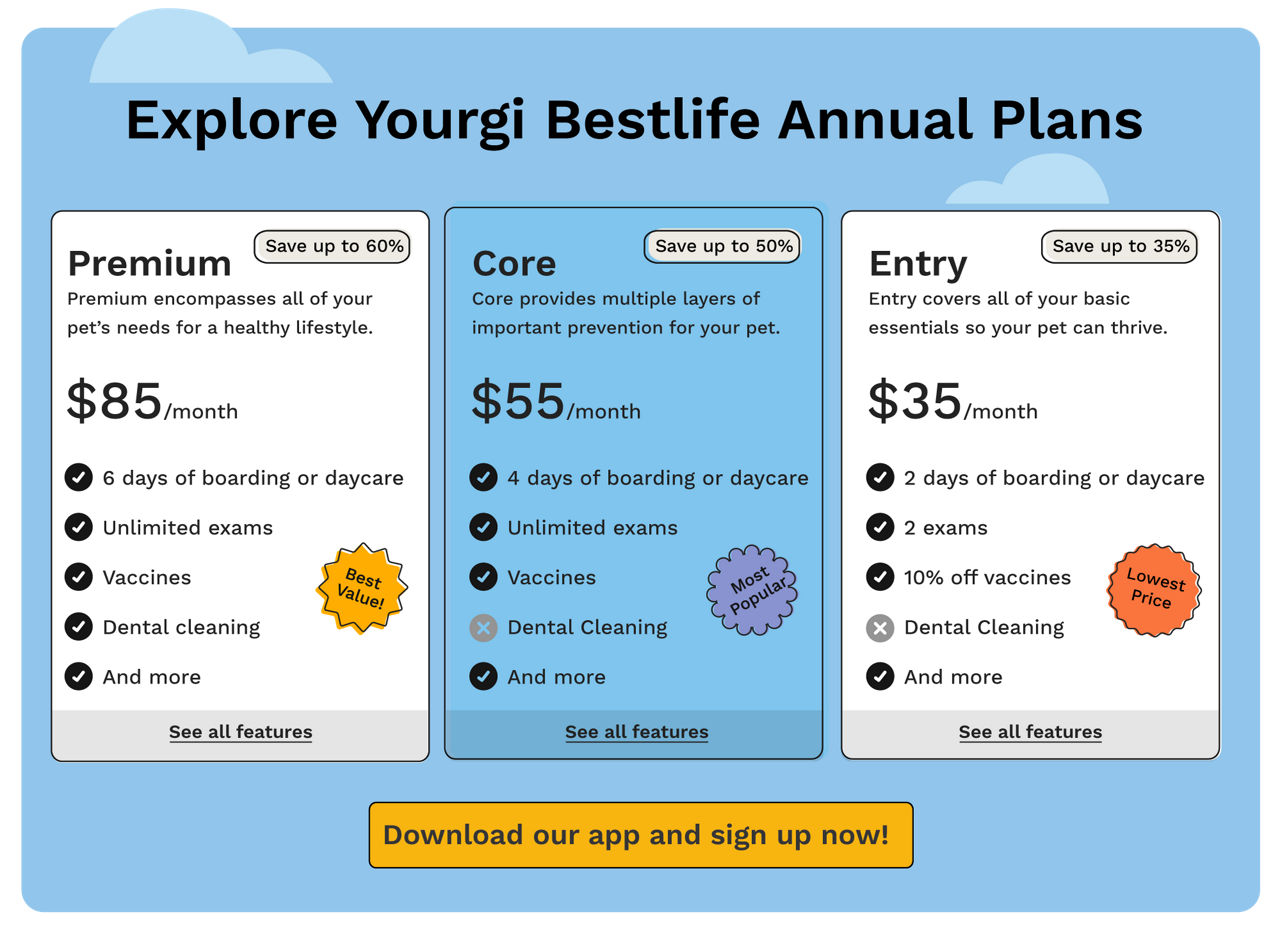
Task: Click checkmark beside 6 days of boarding
Action: (x=79, y=478)
